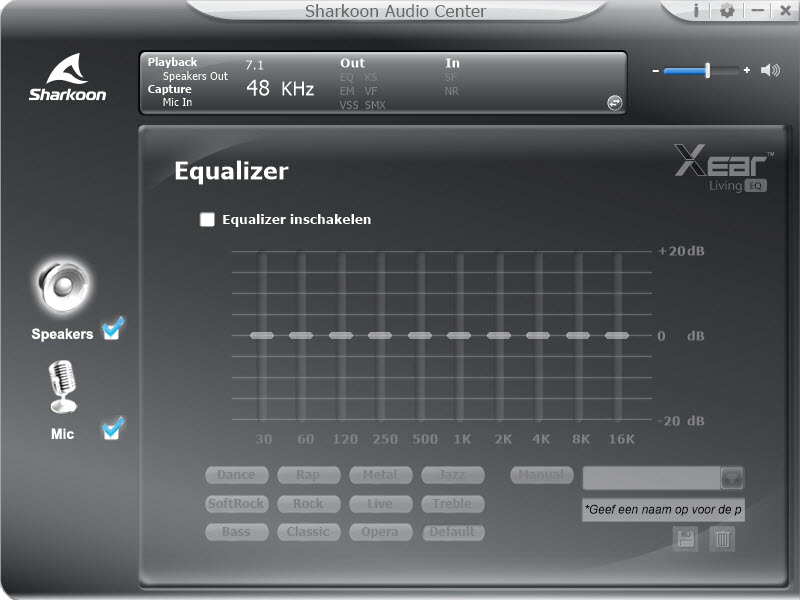This screenshot has height=600, width=800.
Task: Click the Mic microphone icon
Action: [63, 387]
